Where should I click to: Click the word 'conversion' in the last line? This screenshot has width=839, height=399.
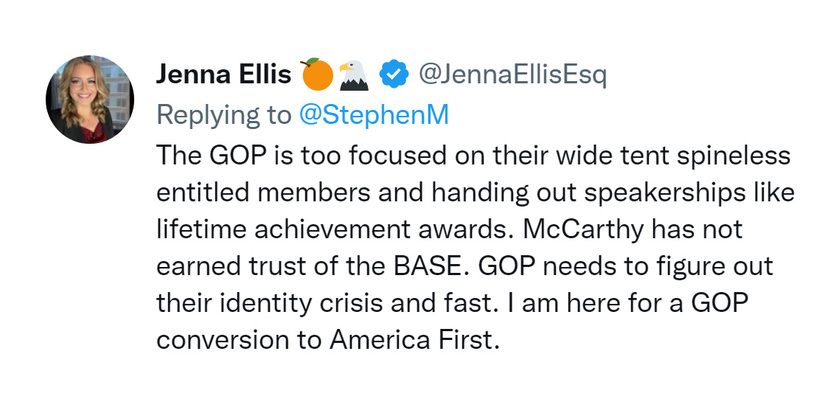tap(227, 340)
